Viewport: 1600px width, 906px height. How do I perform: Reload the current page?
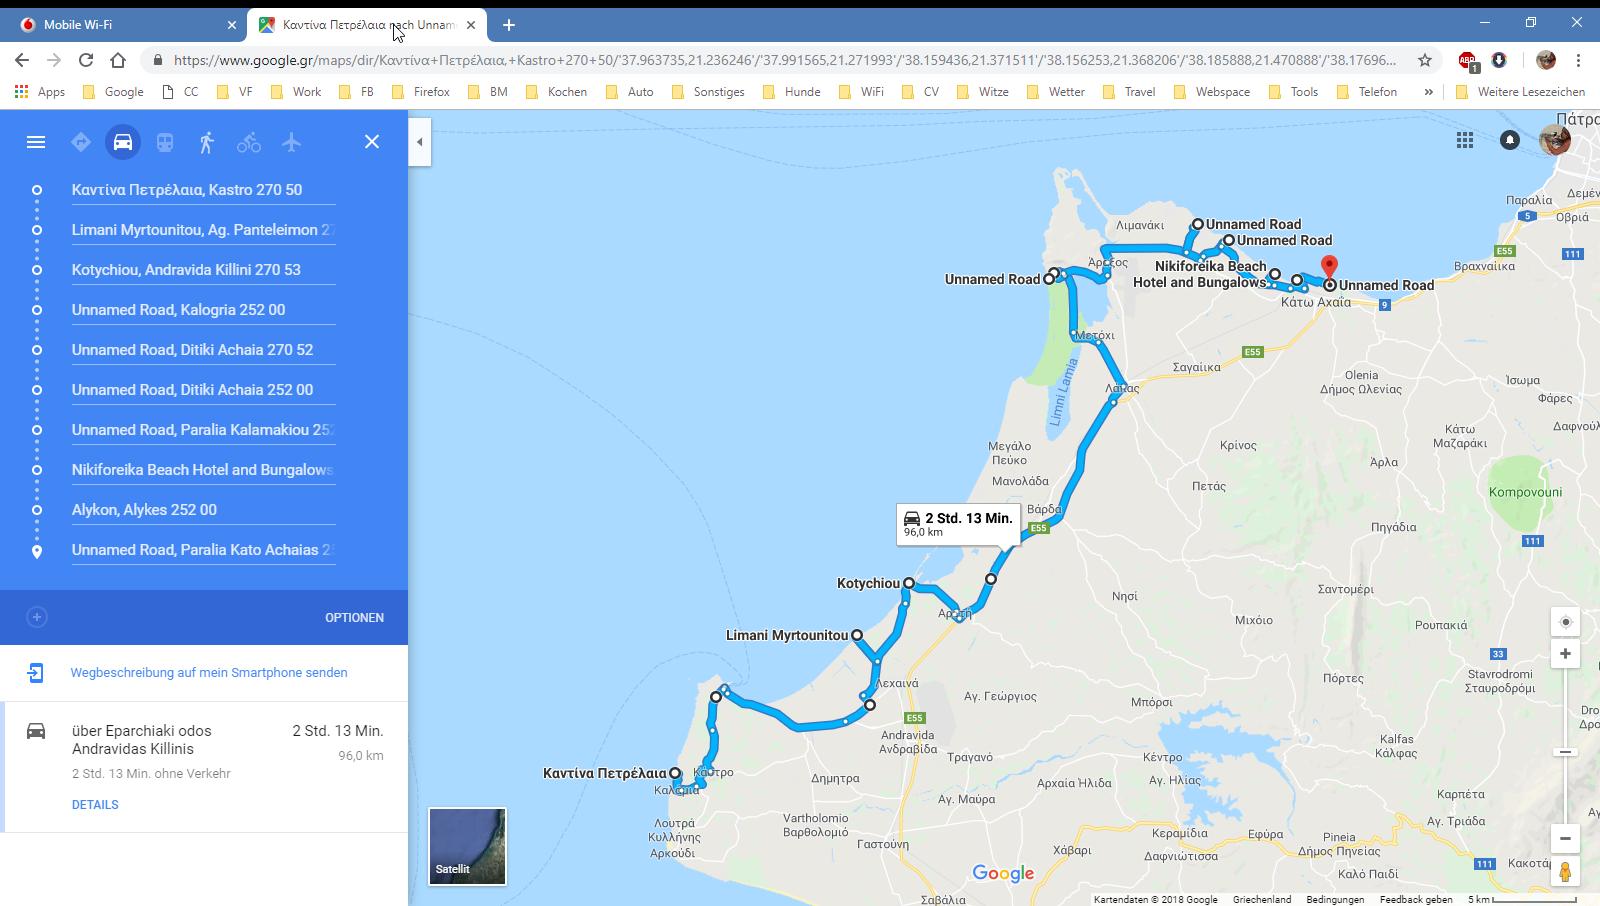click(x=86, y=60)
